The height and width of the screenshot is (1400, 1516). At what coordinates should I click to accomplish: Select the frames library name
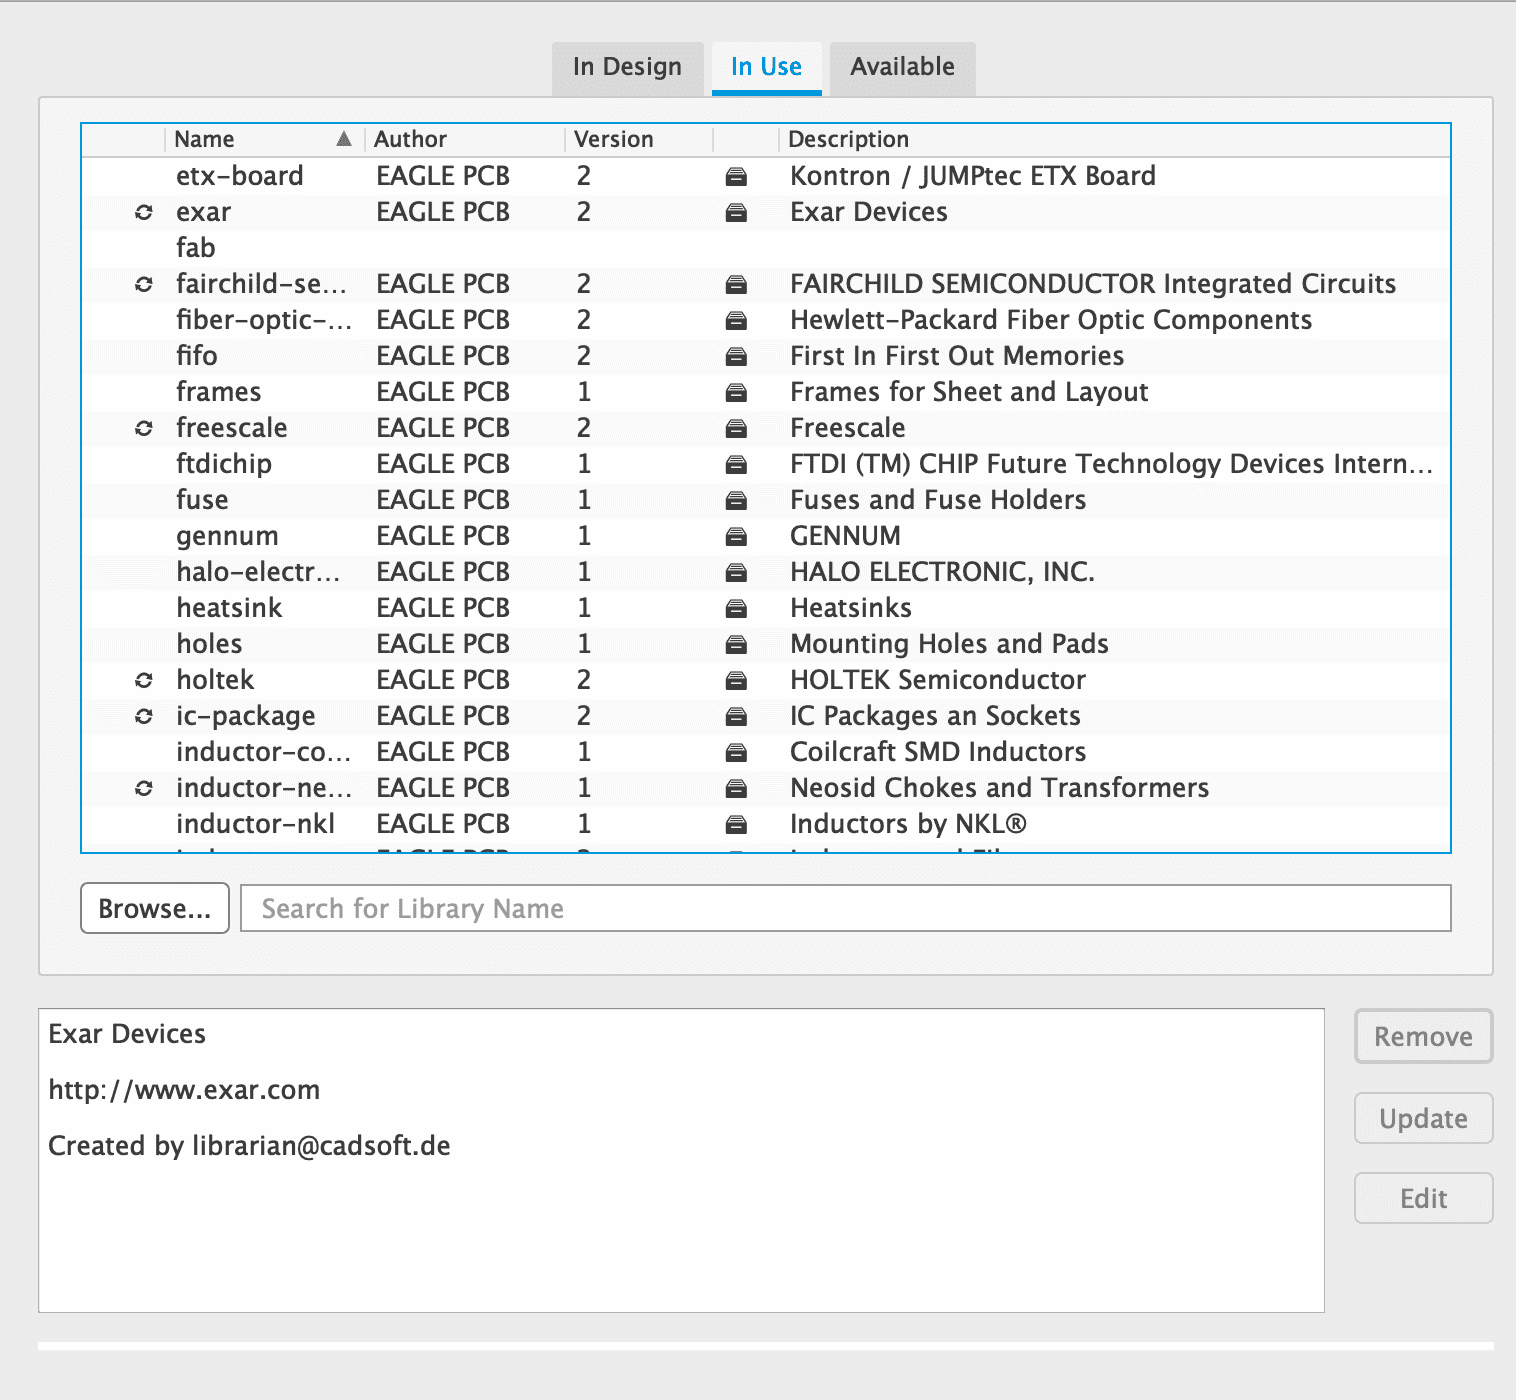click(219, 392)
